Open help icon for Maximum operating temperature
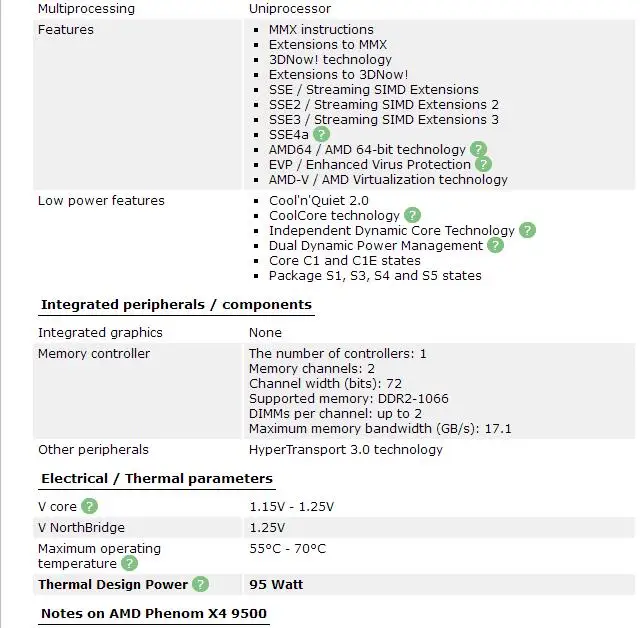 pos(129,564)
